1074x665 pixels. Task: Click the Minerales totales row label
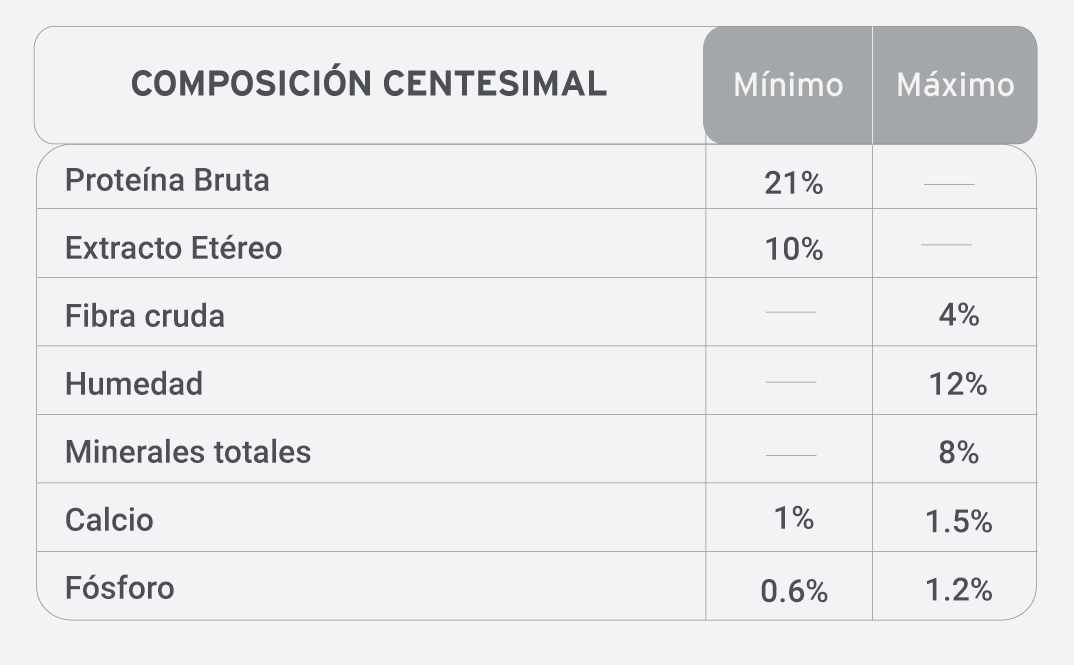point(188,452)
